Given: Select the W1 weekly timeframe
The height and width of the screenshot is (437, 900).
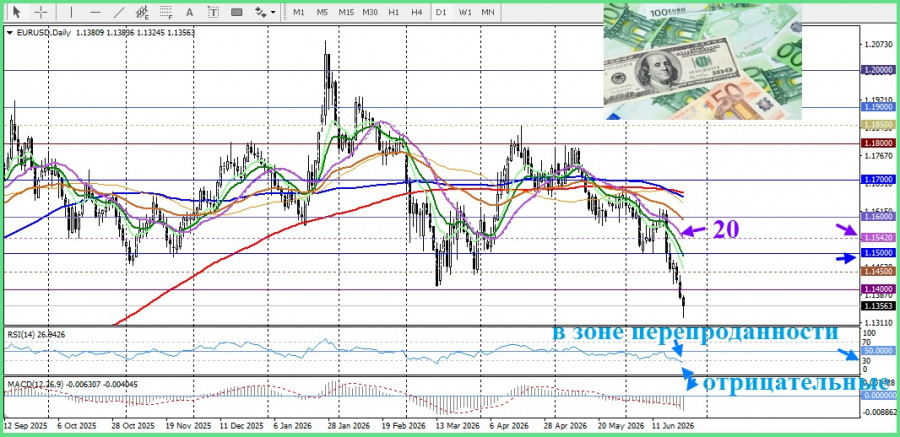Looking at the screenshot, I should pos(465,11).
